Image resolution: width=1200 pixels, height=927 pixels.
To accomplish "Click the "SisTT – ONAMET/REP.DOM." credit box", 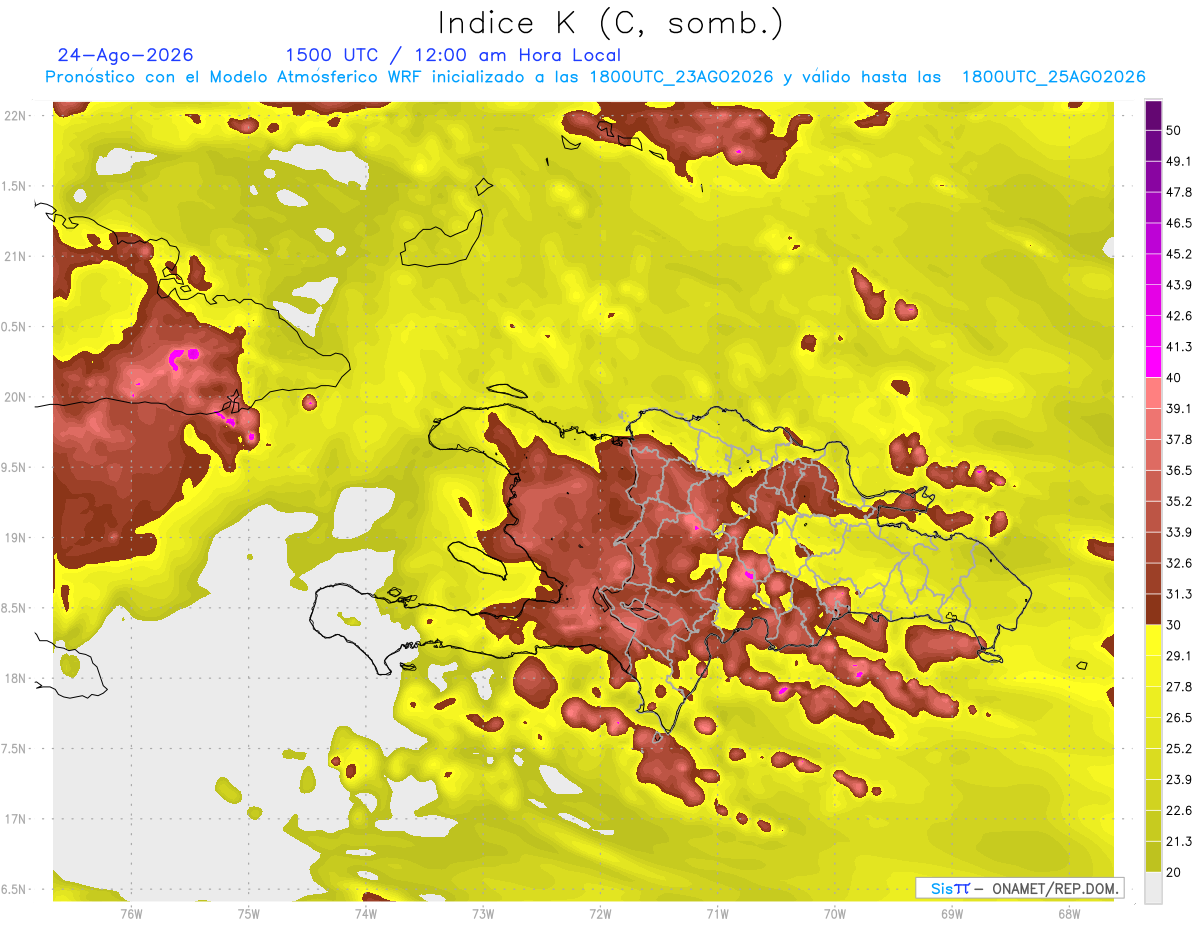I will click(x=1019, y=888).
